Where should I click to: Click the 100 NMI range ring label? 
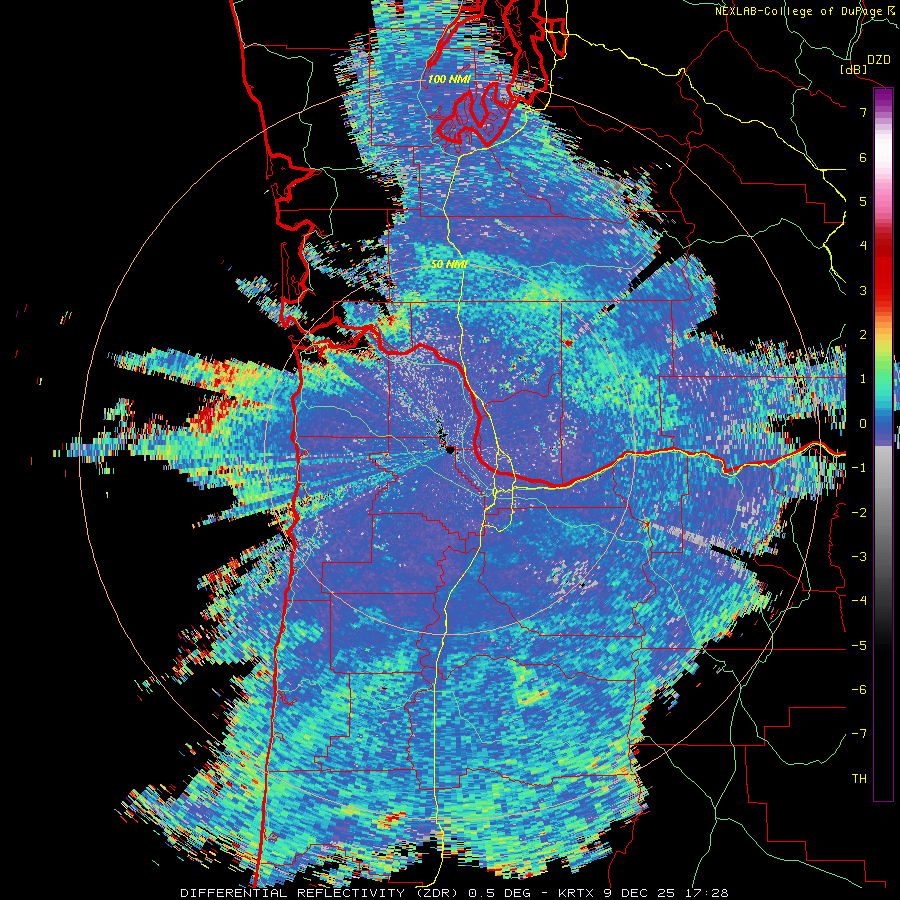[449, 79]
